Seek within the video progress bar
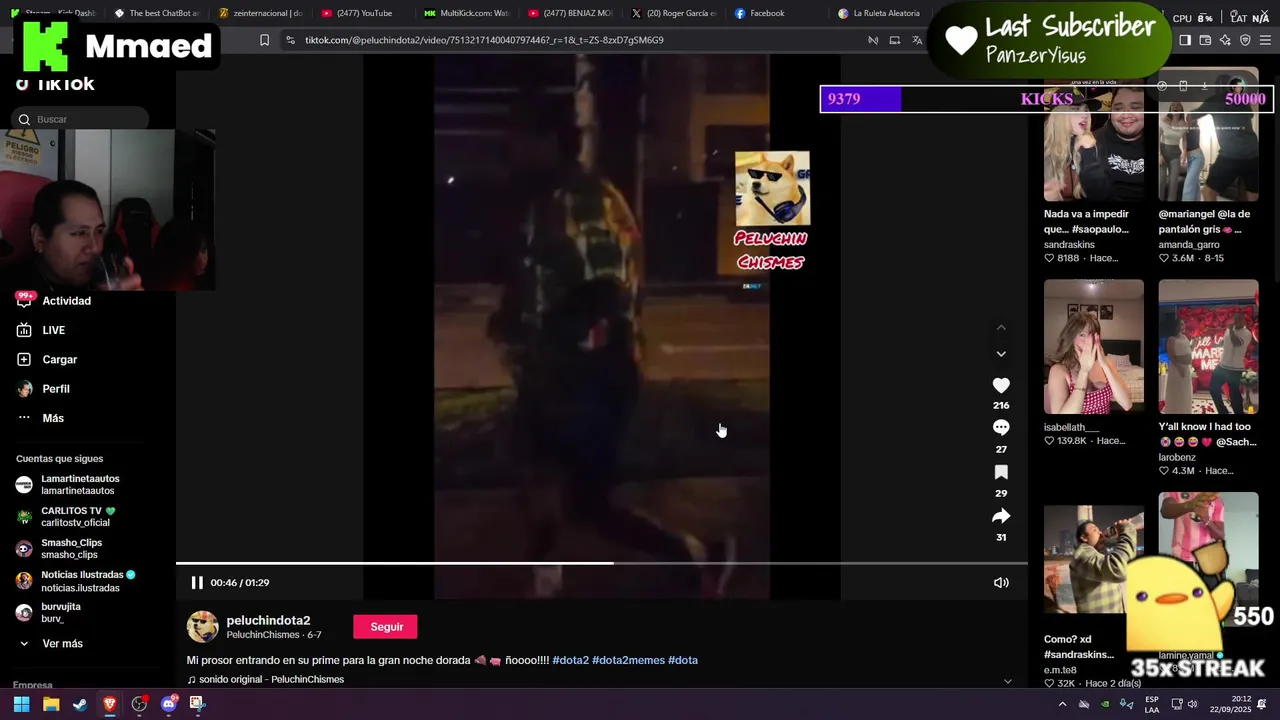Viewport: 1280px width, 720px height. pyautogui.click(x=602, y=563)
